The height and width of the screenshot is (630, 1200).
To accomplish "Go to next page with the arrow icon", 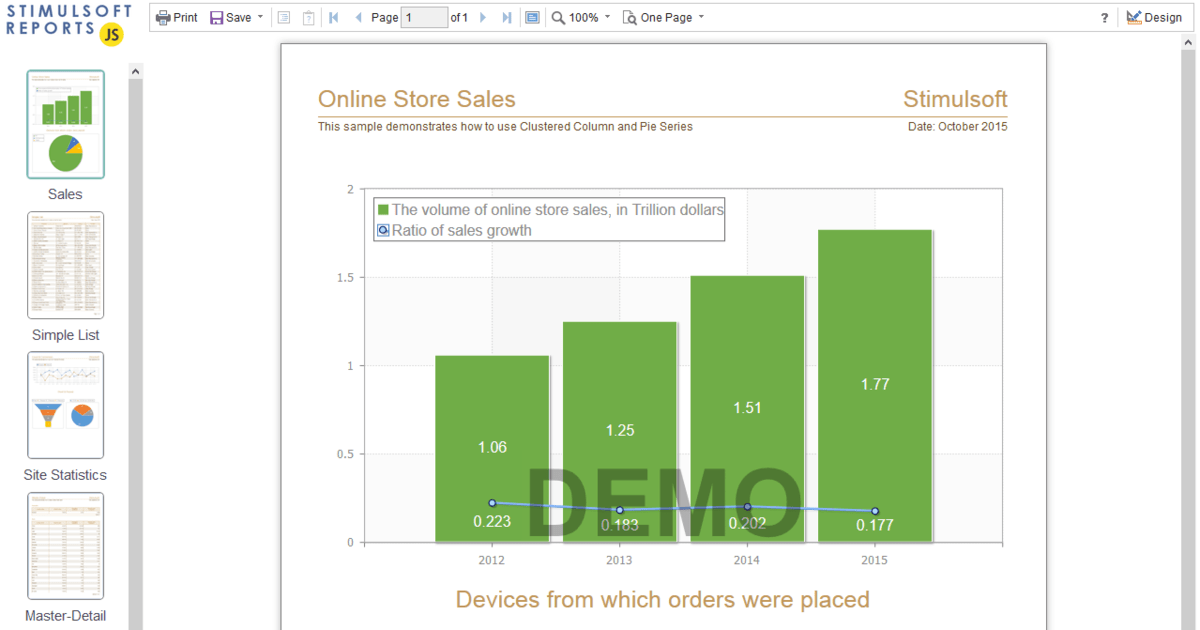I will click(x=482, y=16).
